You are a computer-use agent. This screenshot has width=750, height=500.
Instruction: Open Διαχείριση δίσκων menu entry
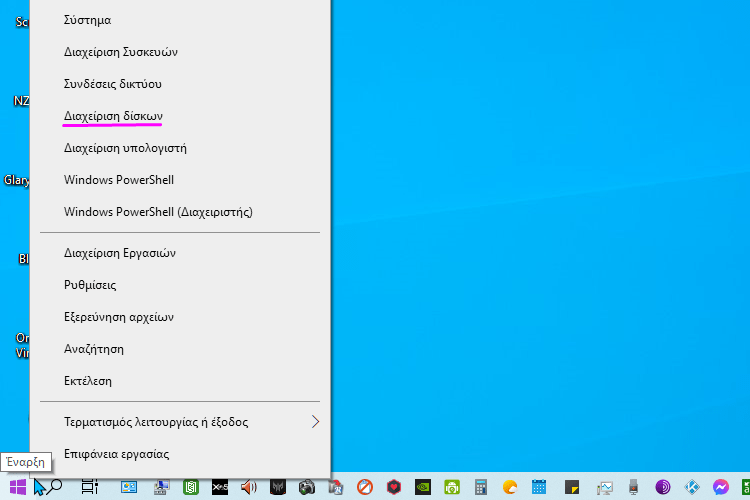coord(180,116)
